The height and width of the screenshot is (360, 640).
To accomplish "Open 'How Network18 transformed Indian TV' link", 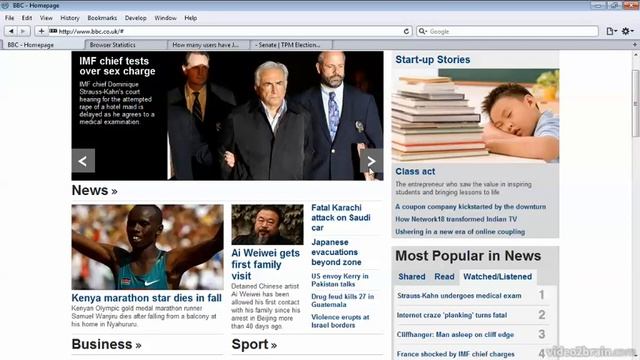I will (456, 219).
